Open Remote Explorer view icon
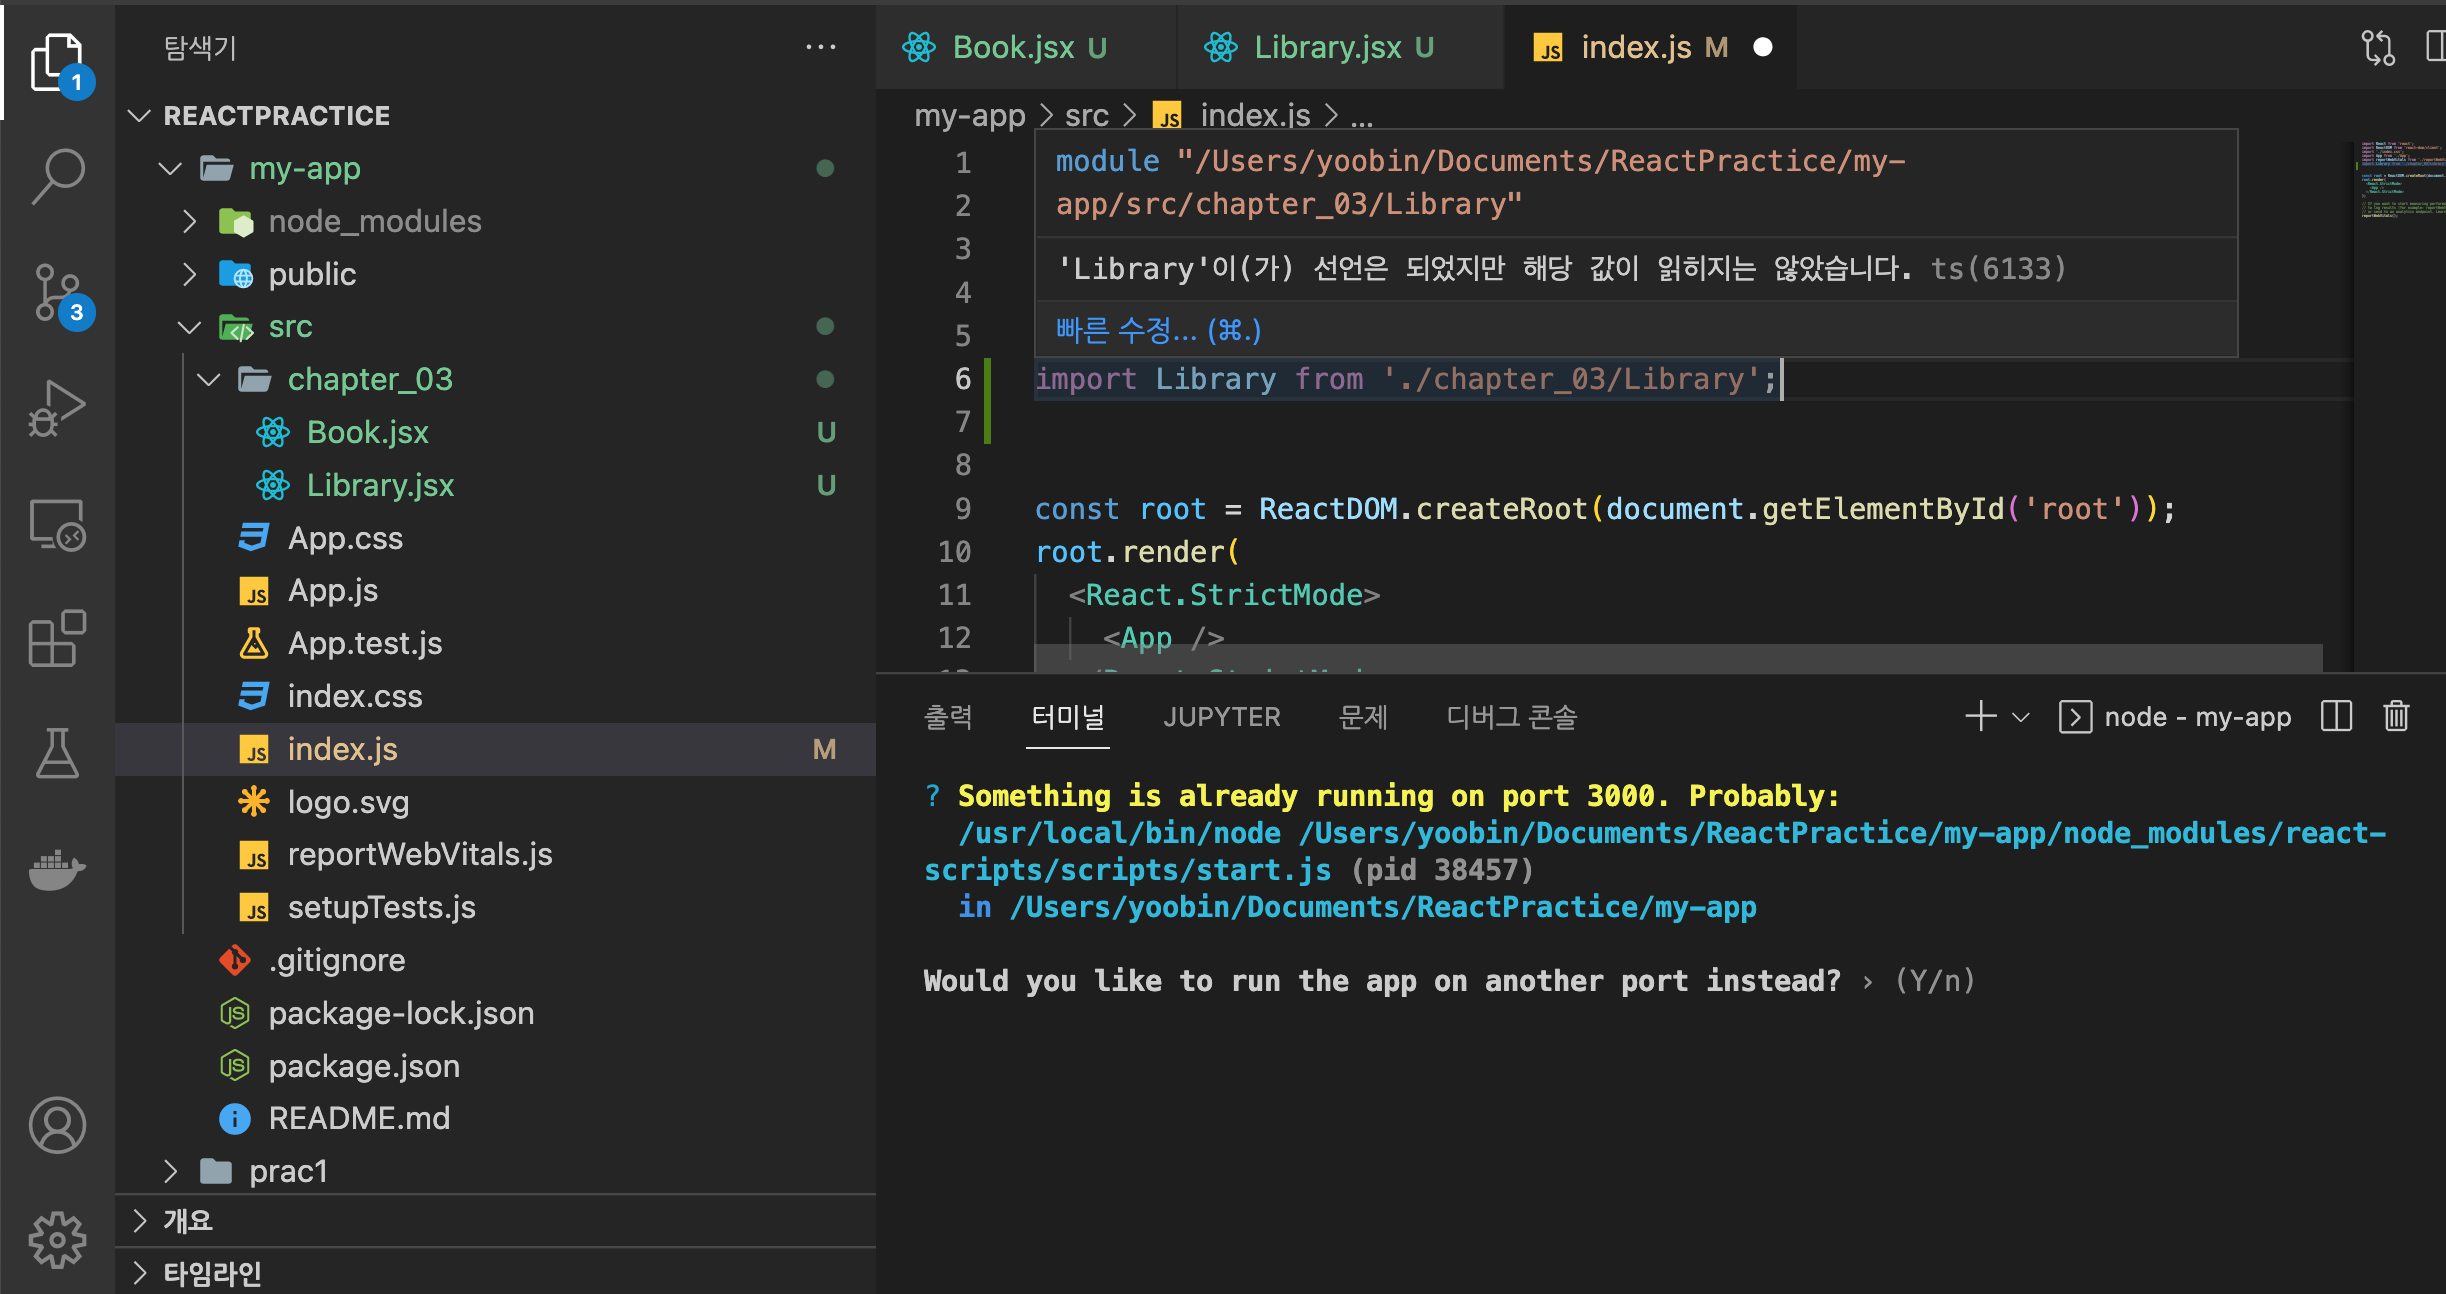 click(58, 525)
